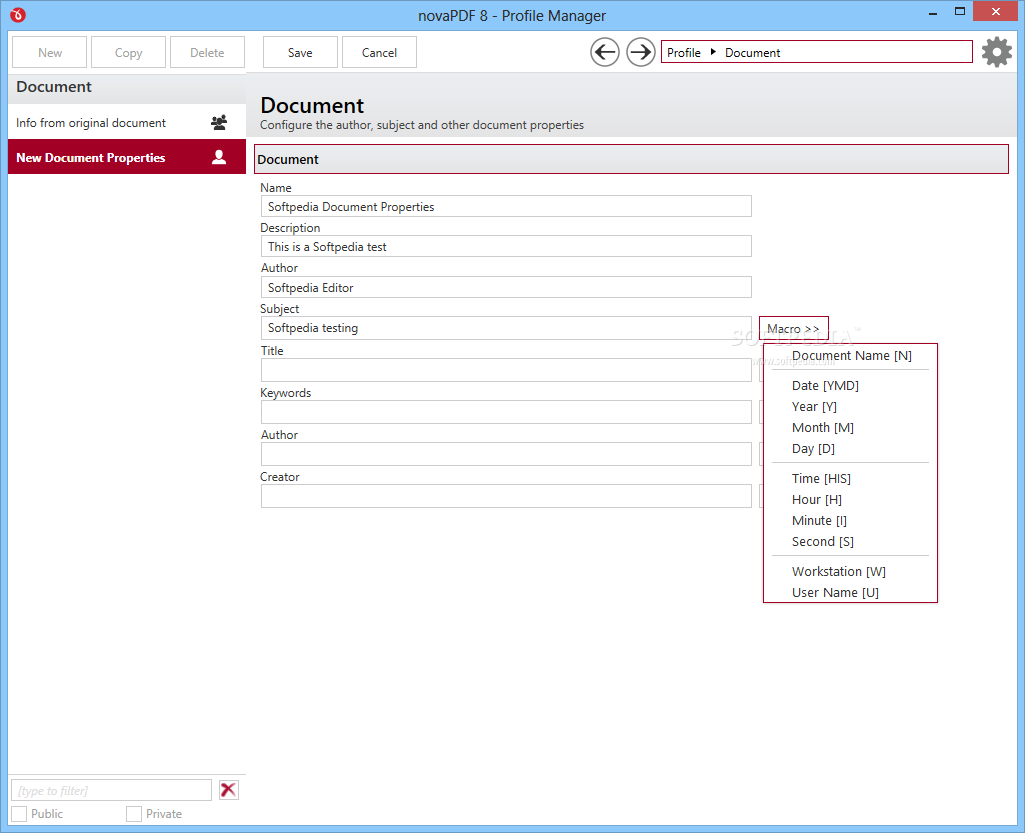
Task: Click the forward navigation arrow icon
Action: [x=641, y=52]
